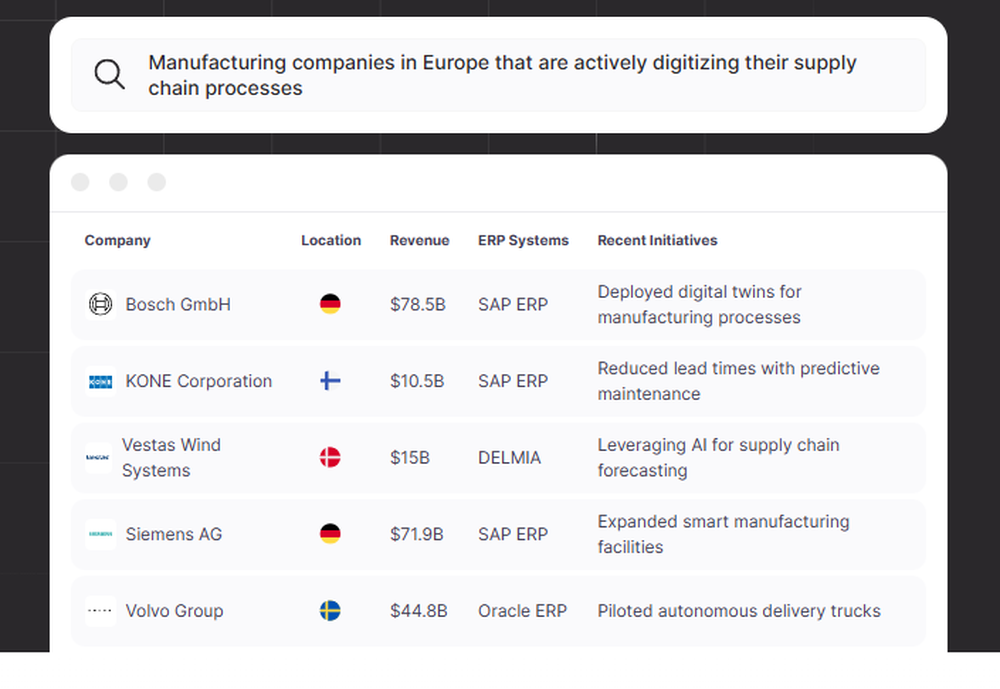This screenshot has height=689, width=1000.
Task: Click the German flag in Siemens row
Action: pyautogui.click(x=330, y=534)
